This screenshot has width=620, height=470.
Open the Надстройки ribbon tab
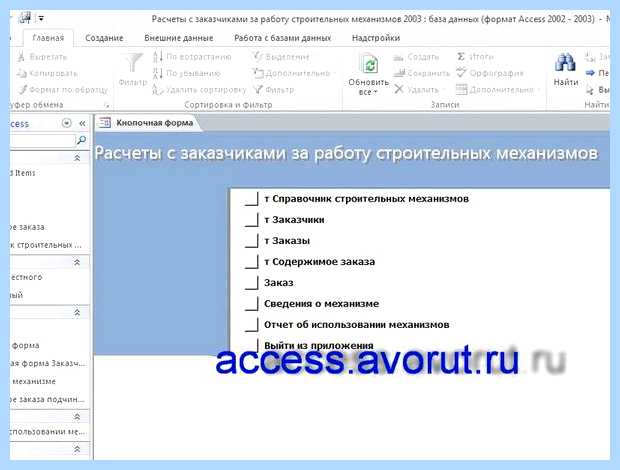pos(376,38)
